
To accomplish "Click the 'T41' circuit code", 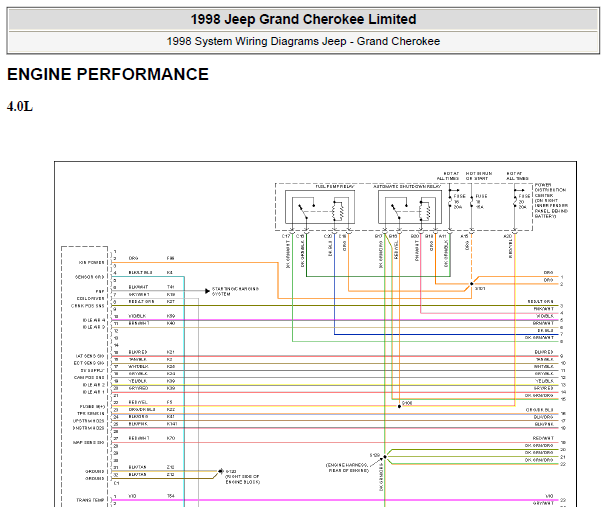I will point(170,287).
